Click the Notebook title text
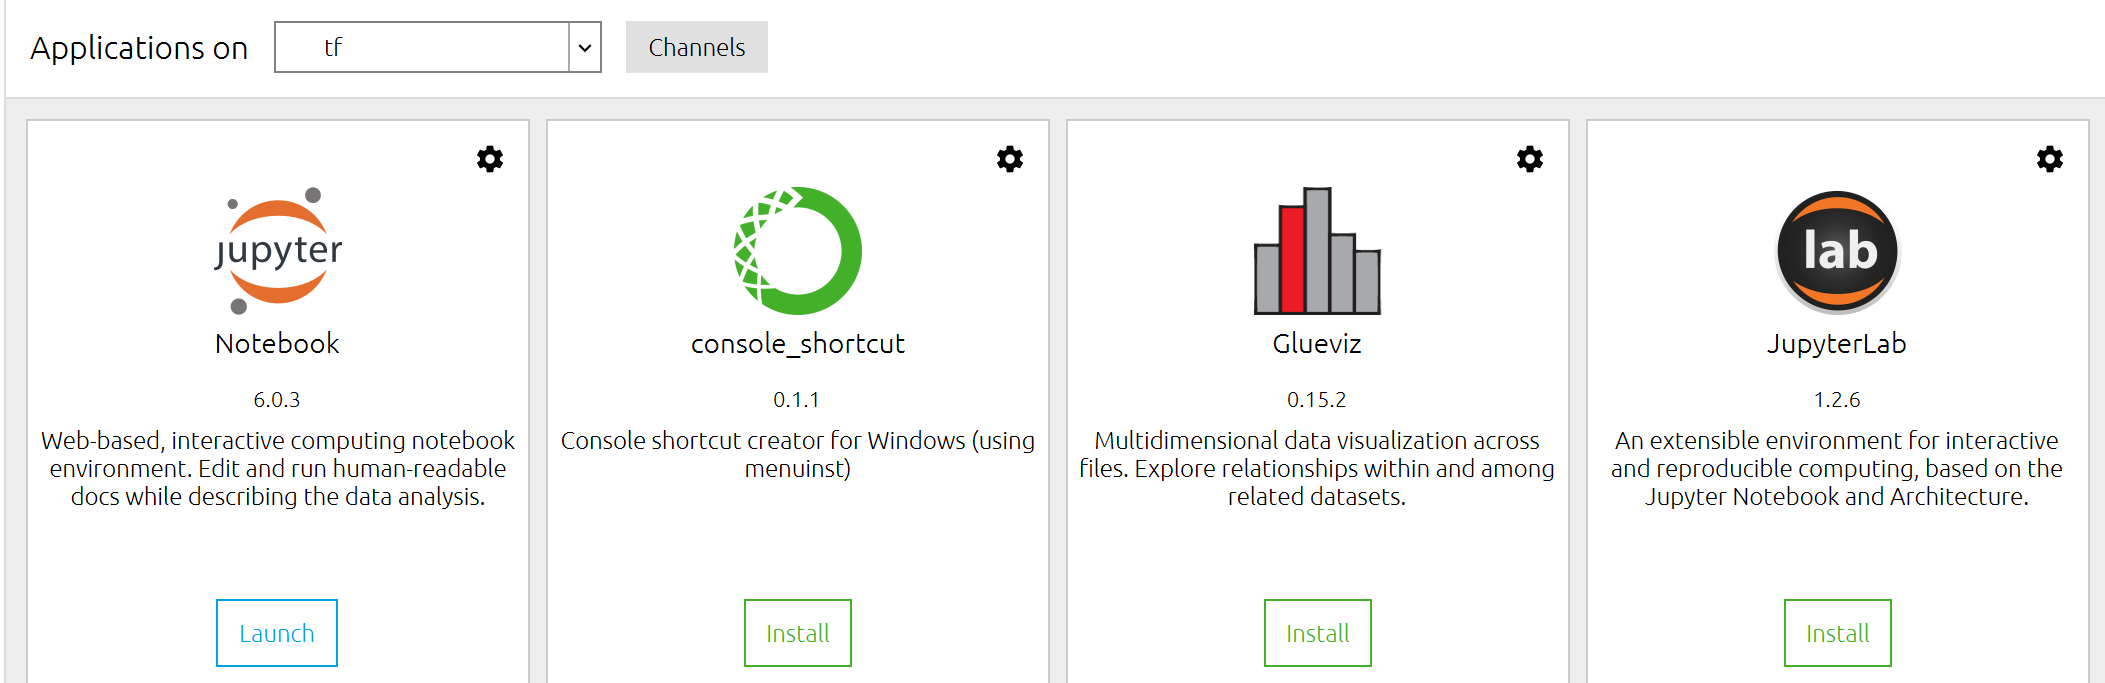2105x683 pixels. (x=277, y=344)
